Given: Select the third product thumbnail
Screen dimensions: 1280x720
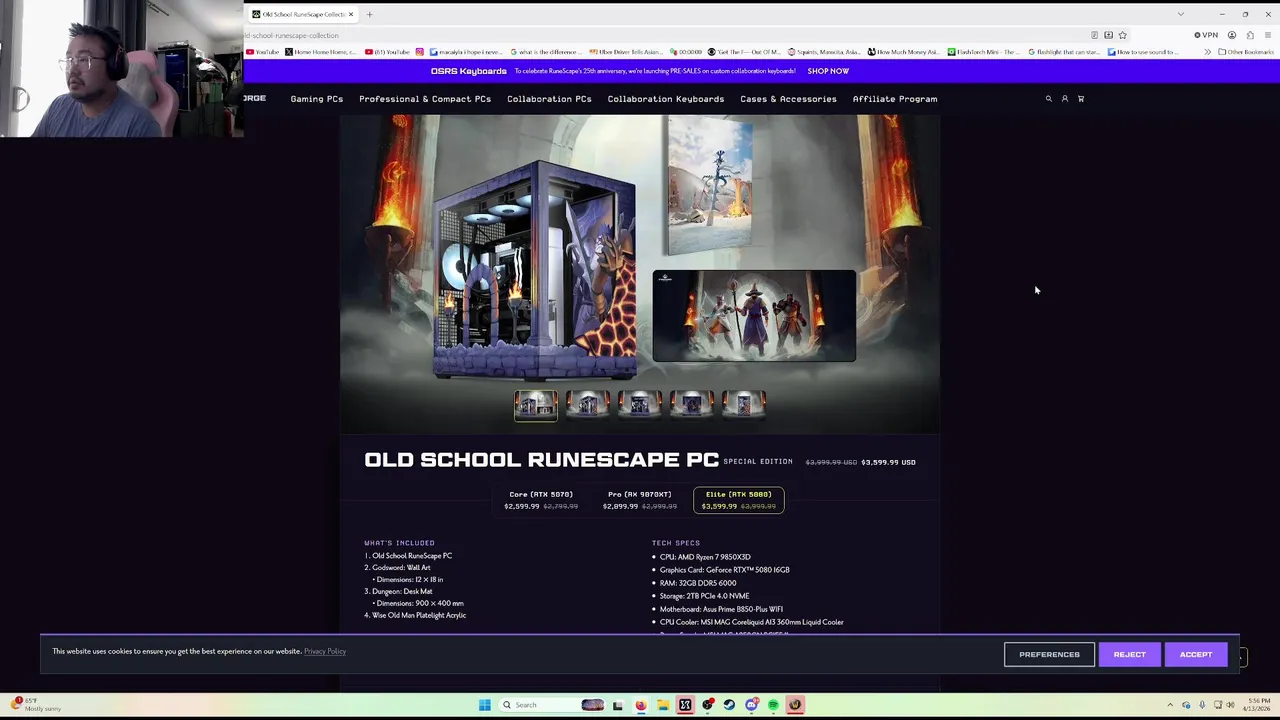Looking at the screenshot, I should click(640, 405).
